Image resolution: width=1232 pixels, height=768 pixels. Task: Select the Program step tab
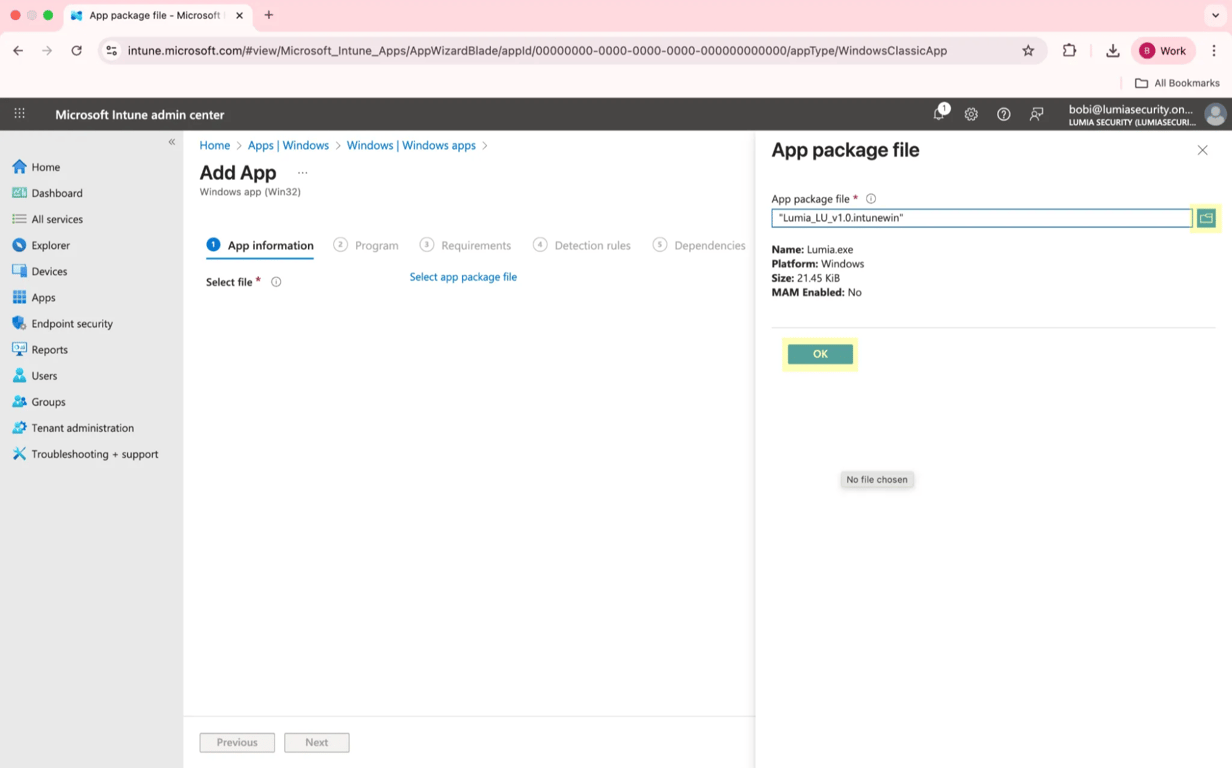[366, 245]
